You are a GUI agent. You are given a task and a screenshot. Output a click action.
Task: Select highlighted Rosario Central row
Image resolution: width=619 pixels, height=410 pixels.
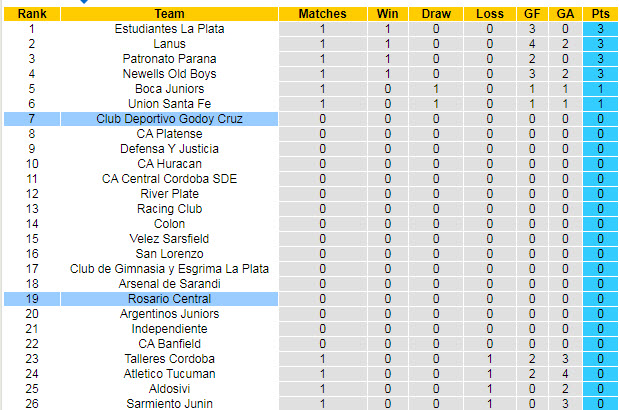(169, 299)
